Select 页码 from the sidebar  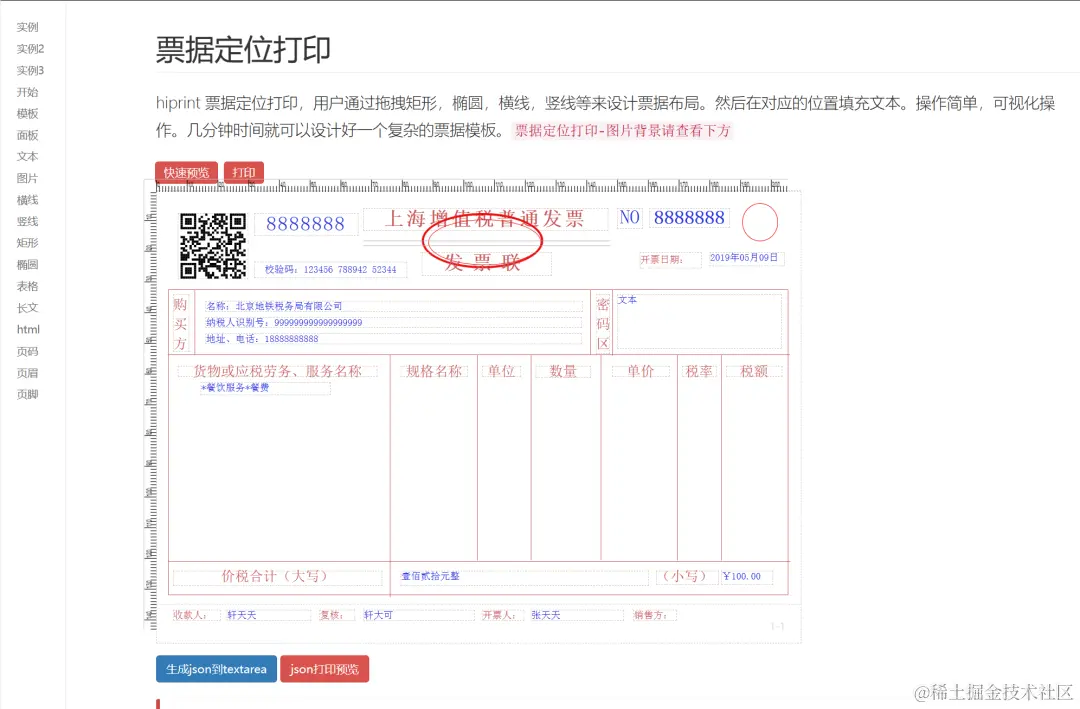pos(28,351)
